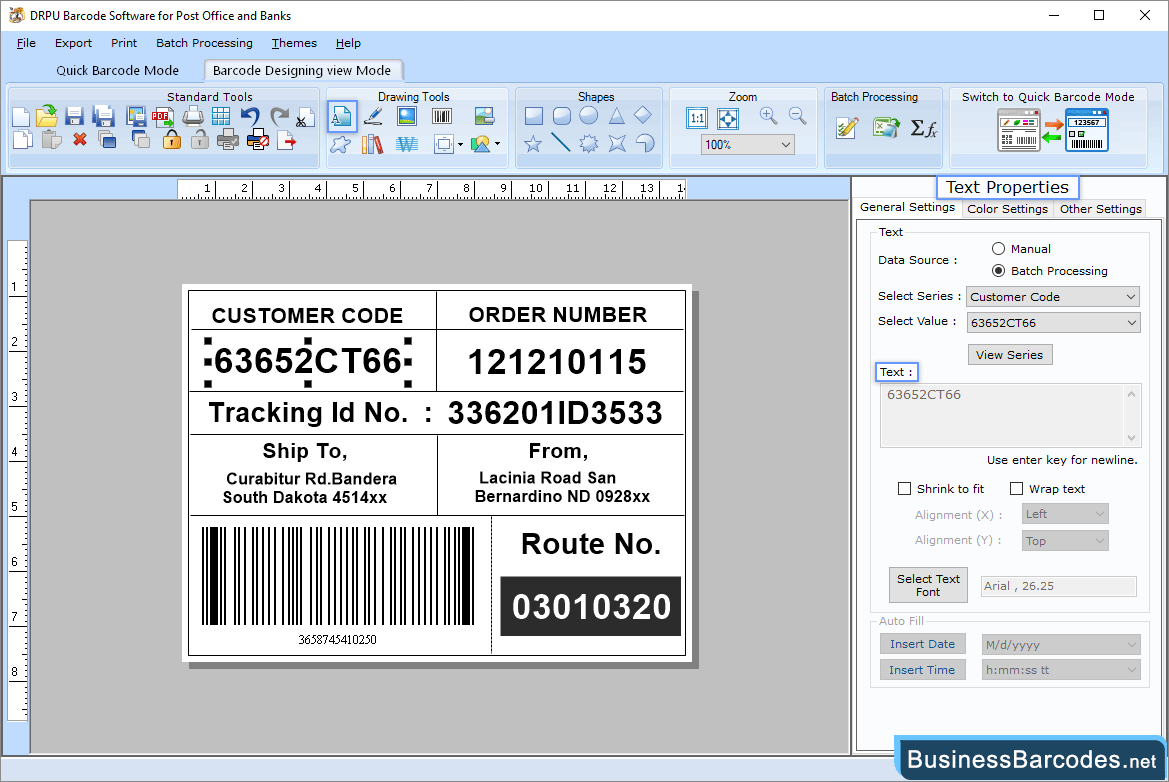Click the orange Lock icon
Image resolution: width=1169 pixels, height=782 pixels.
coord(171,139)
